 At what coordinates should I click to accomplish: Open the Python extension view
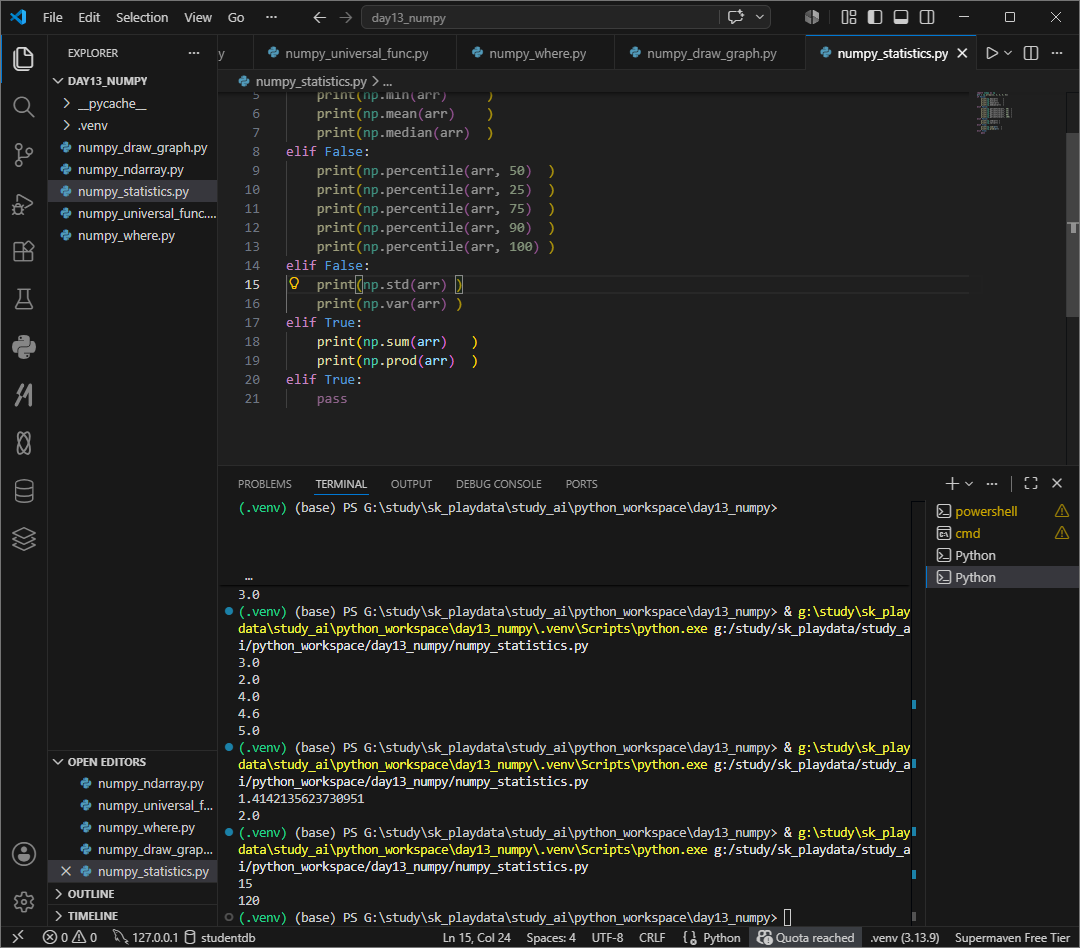(x=23, y=347)
